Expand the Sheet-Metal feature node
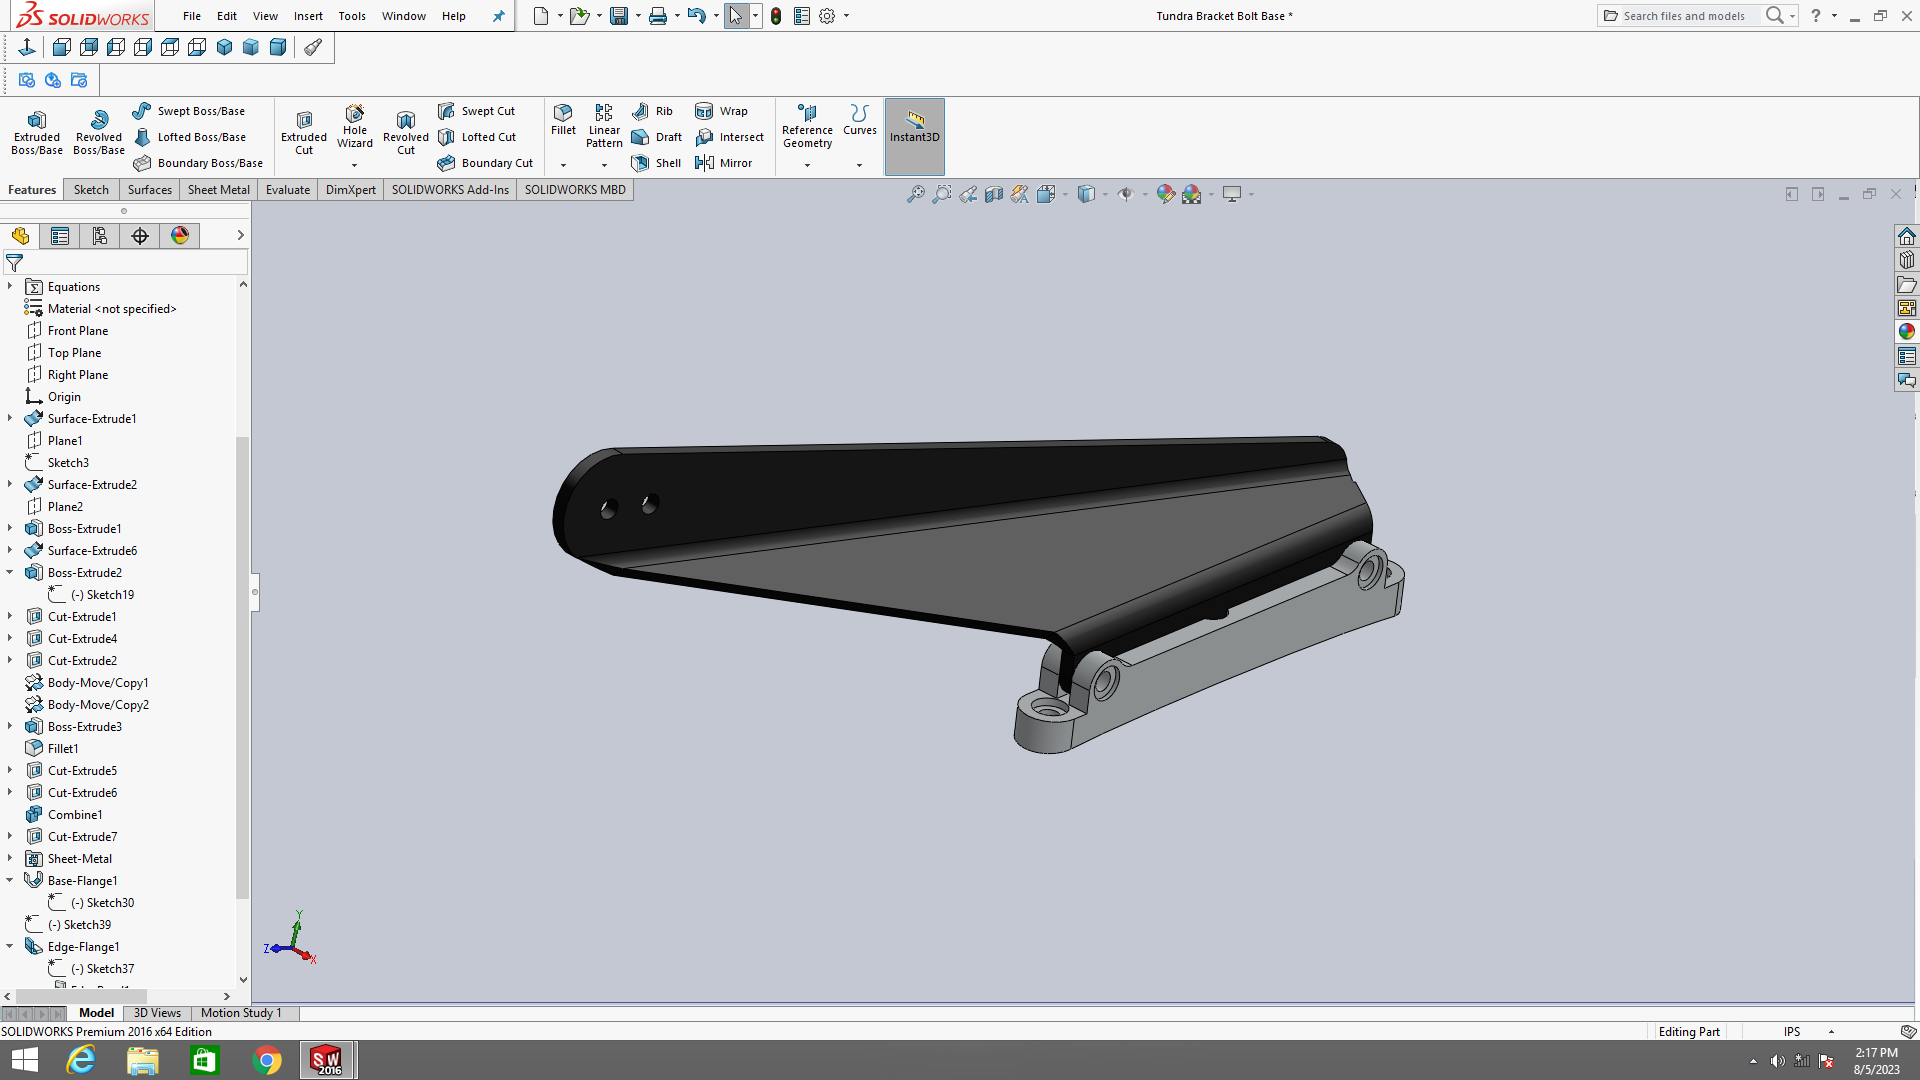 pos(10,859)
